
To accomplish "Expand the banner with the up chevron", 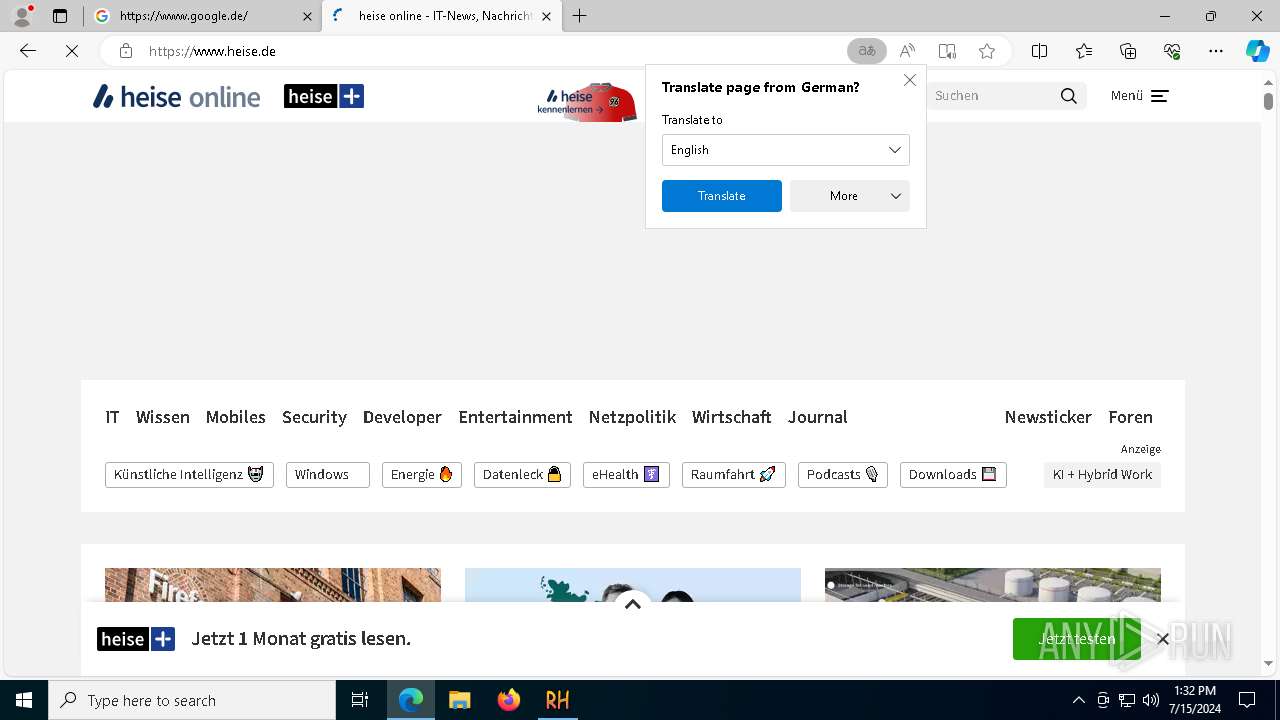I will pyautogui.click(x=633, y=604).
